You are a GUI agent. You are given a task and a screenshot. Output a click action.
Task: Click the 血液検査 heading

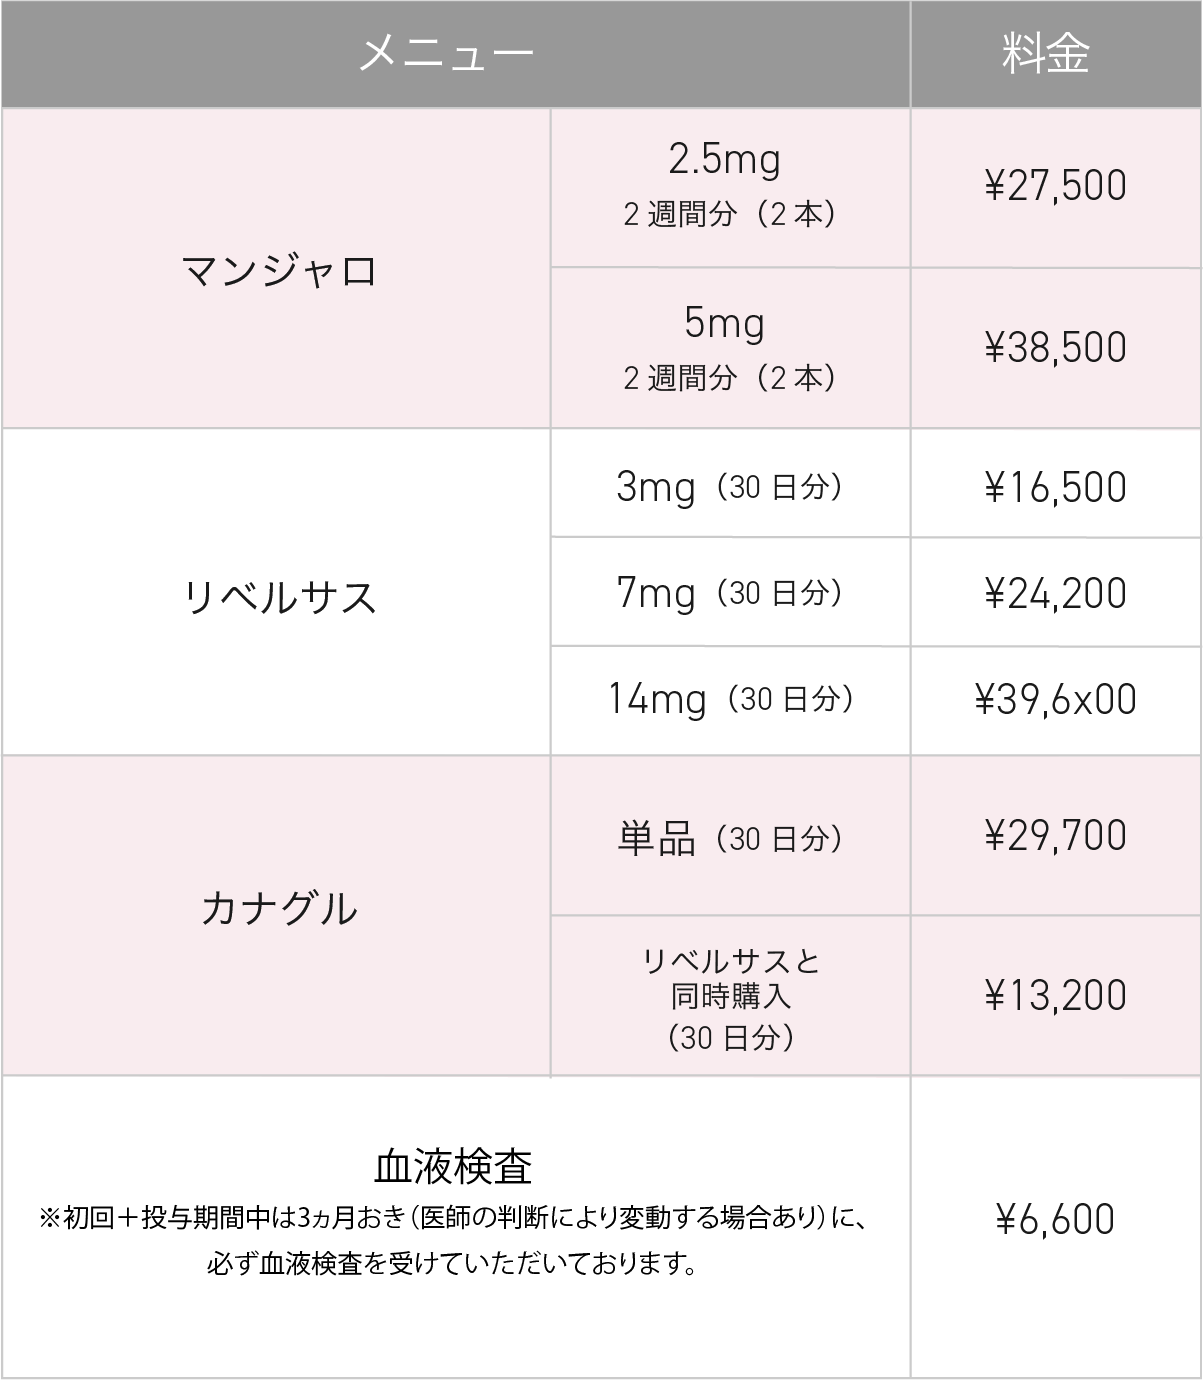pyautogui.click(x=453, y=1166)
